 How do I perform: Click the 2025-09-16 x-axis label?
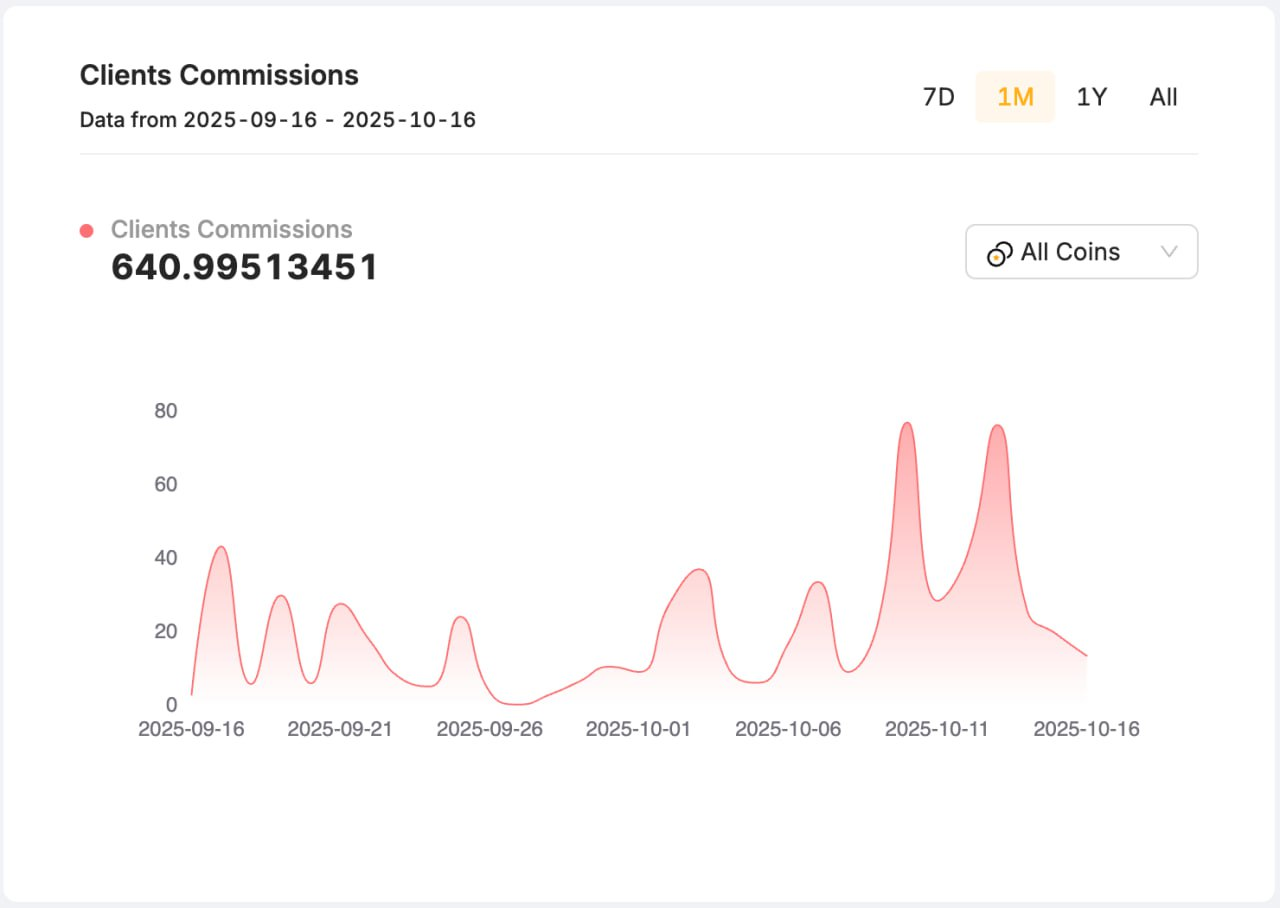[191, 729]
